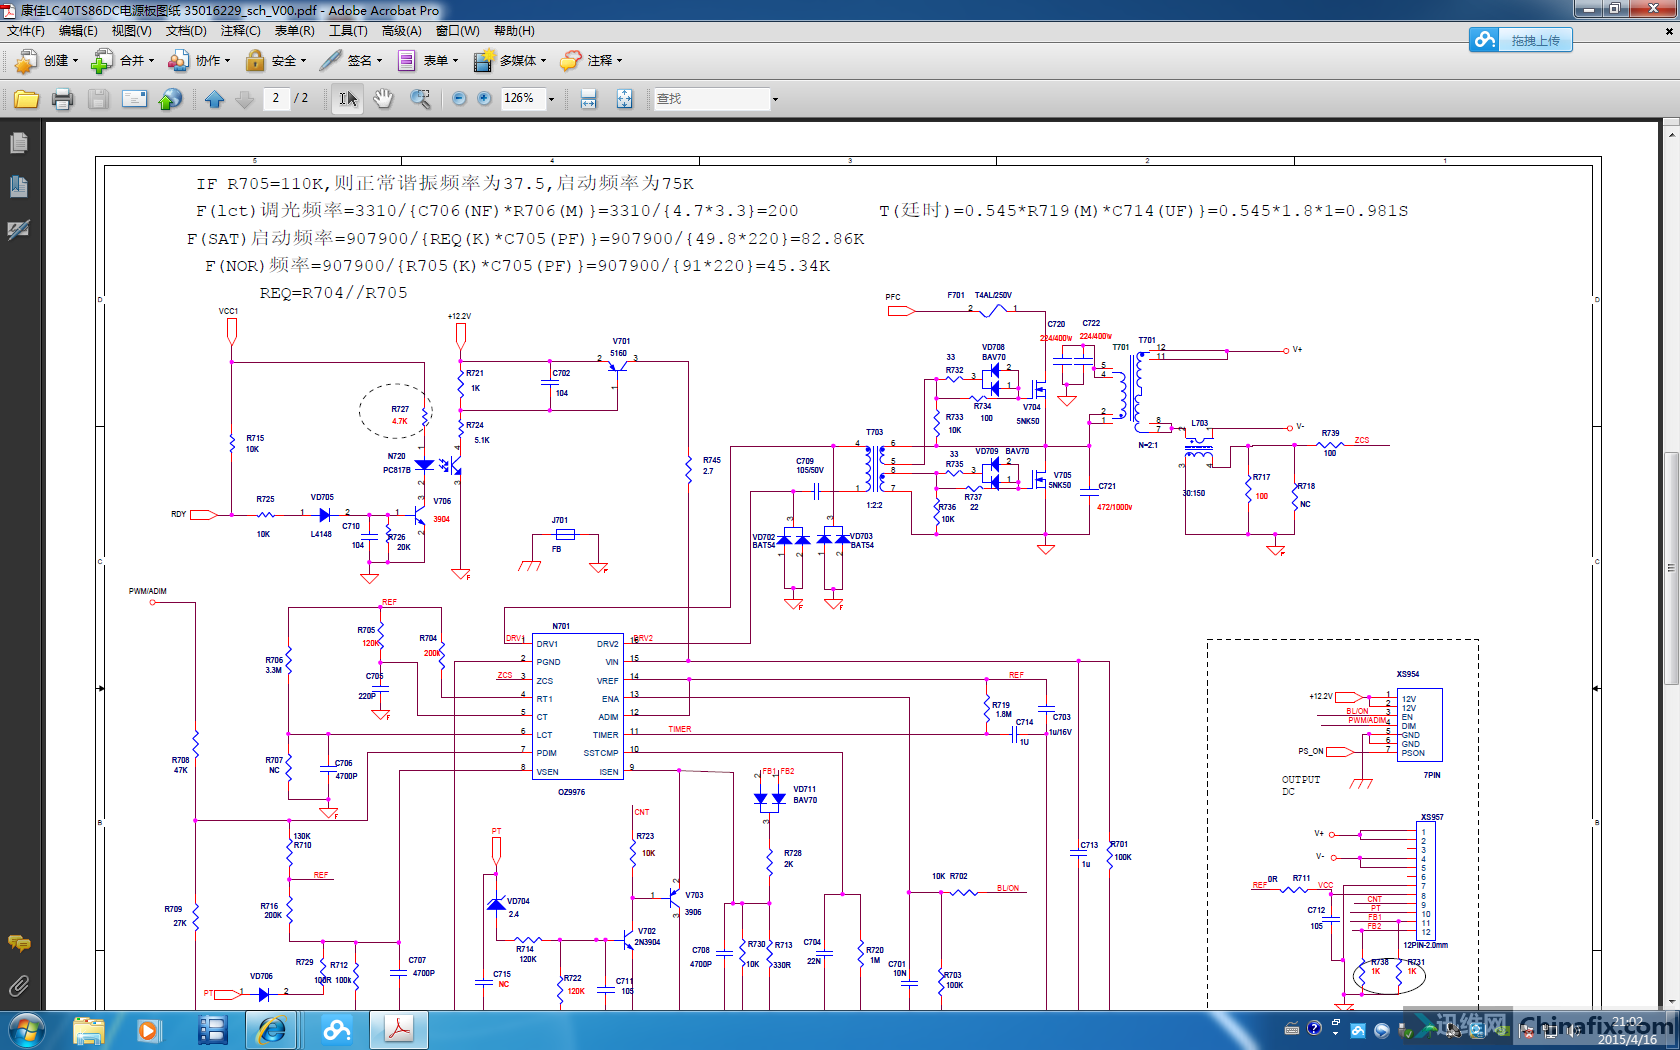Open the media player taskbar icon
The width and height of the screenshot is (1680, 1050).
(148, 1030)
